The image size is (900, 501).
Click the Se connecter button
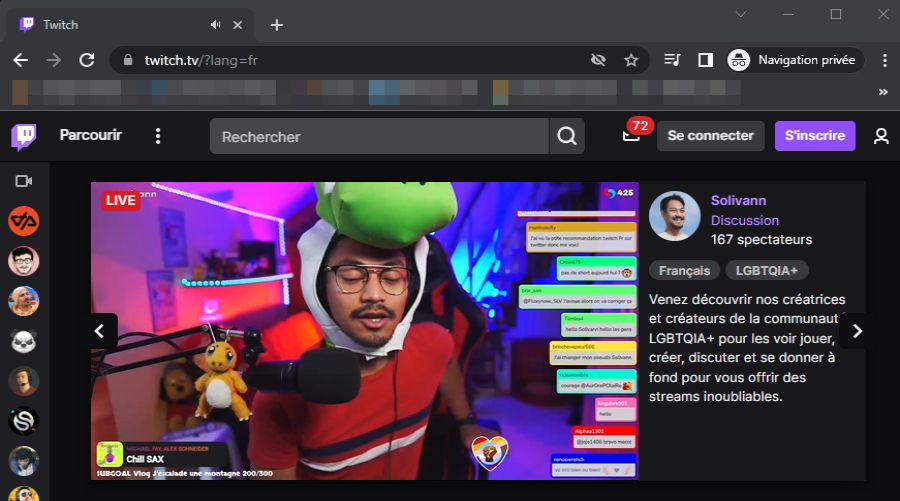tap(710, 136)
